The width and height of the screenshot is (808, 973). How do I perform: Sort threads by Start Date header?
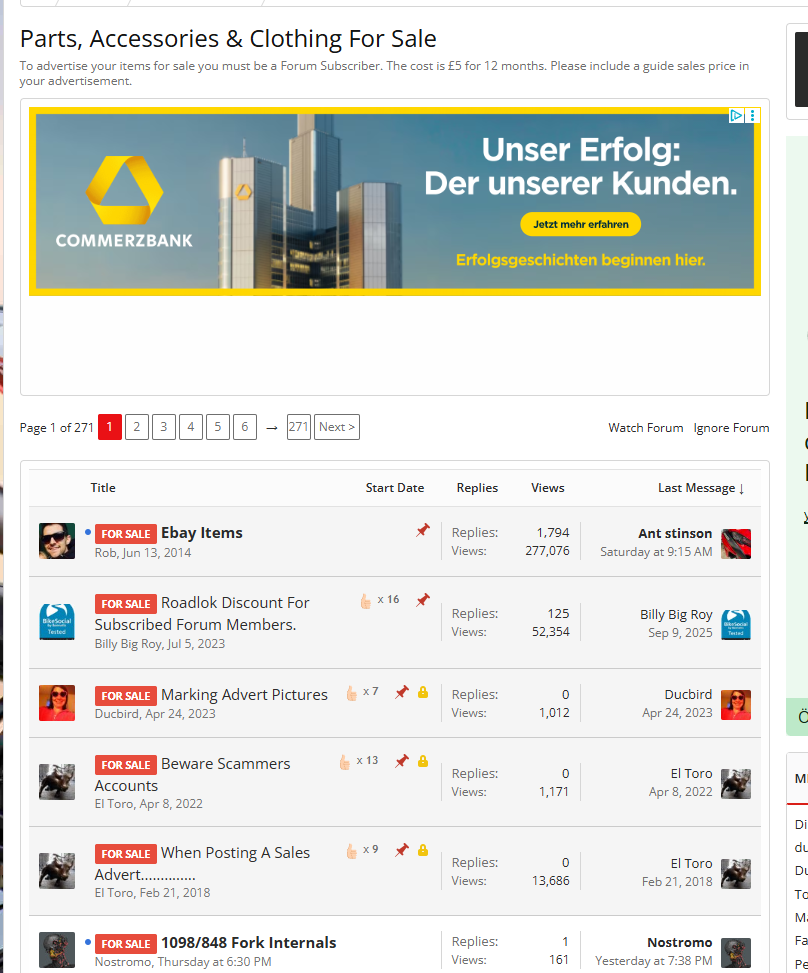[394, 488]
